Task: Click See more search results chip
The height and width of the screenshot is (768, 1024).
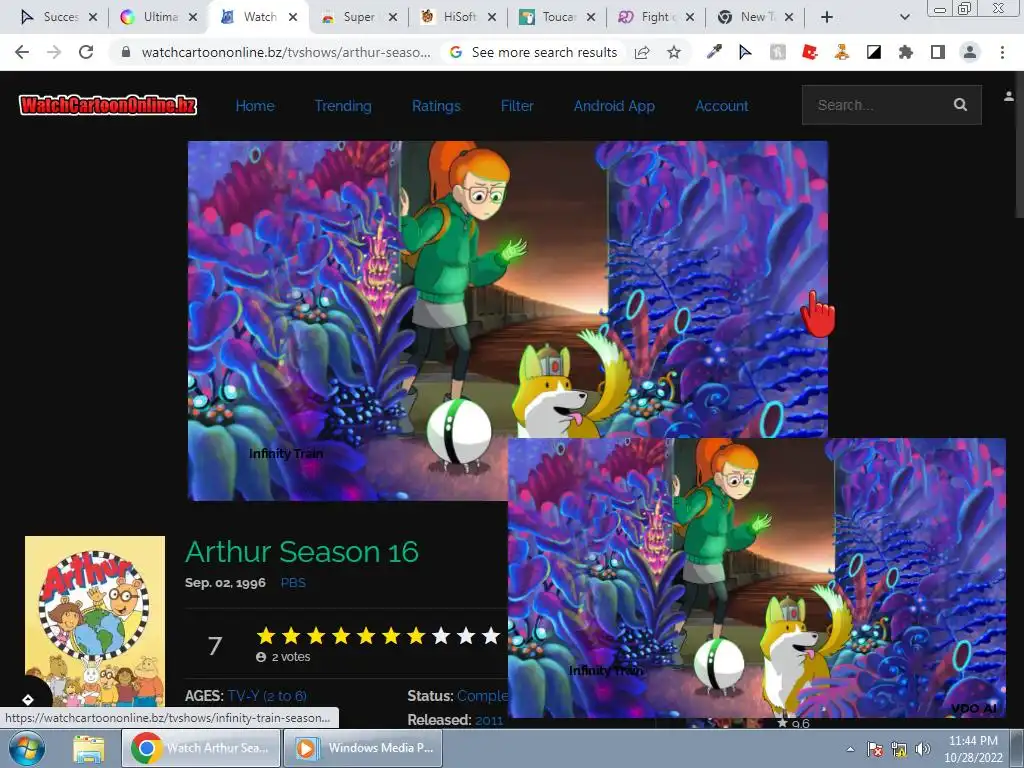Action: click(x=534, y=52)
